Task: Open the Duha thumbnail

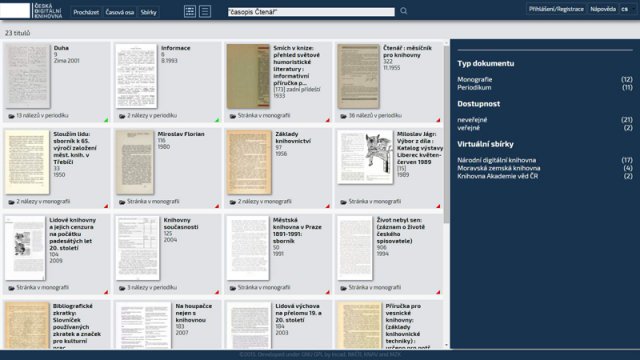Action: [28, 76]
